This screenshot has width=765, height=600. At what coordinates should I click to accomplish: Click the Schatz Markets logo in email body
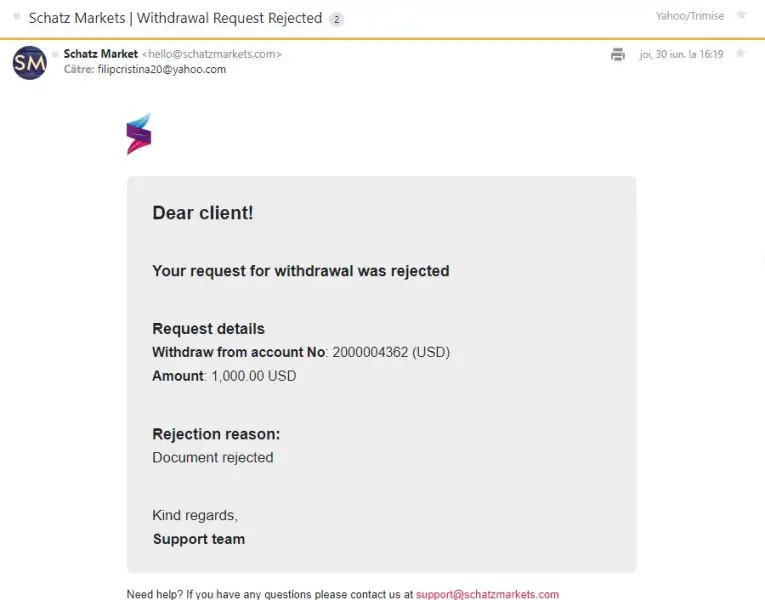pos(139,134)
